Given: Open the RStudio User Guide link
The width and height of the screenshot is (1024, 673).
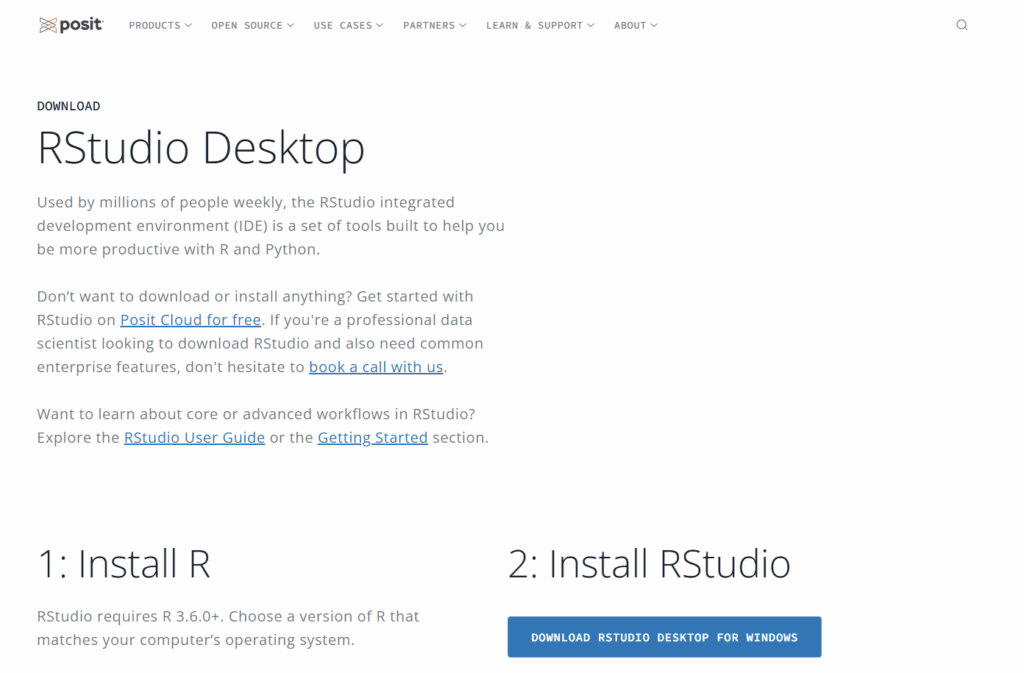Looking at the screenshot, I should click(x=194, y=438).
